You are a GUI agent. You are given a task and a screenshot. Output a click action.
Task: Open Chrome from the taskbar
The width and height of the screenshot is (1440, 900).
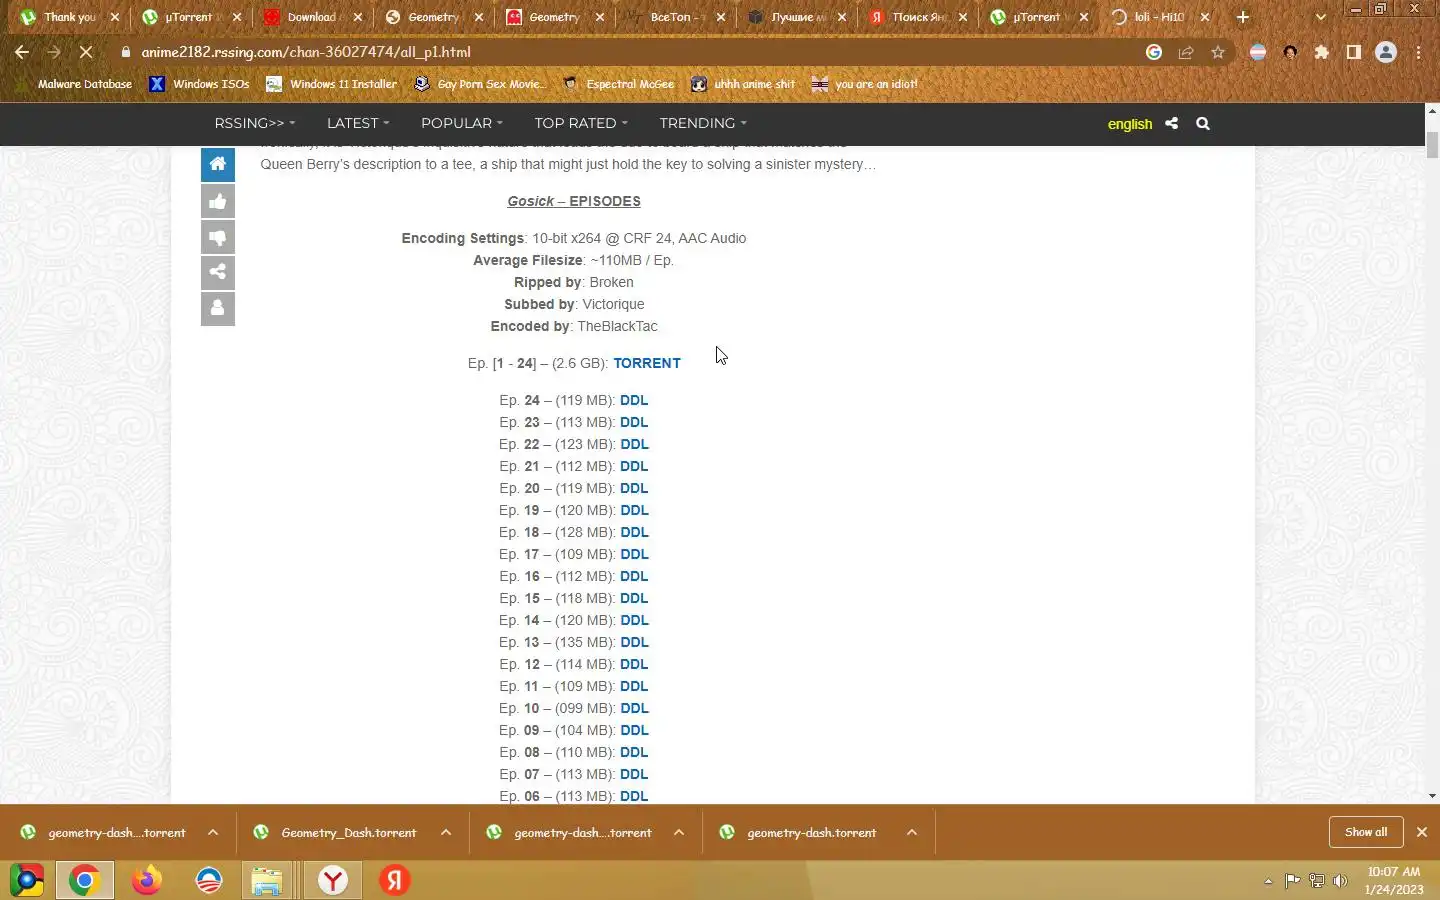click(85, 880)
